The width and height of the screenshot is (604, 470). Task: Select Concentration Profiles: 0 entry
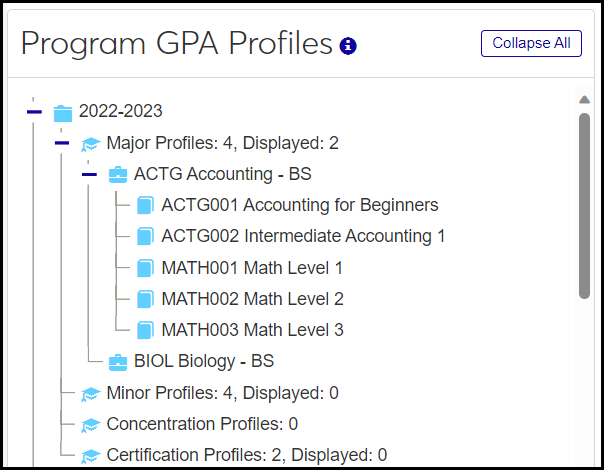pyautogui.click(x=202, y=424)
